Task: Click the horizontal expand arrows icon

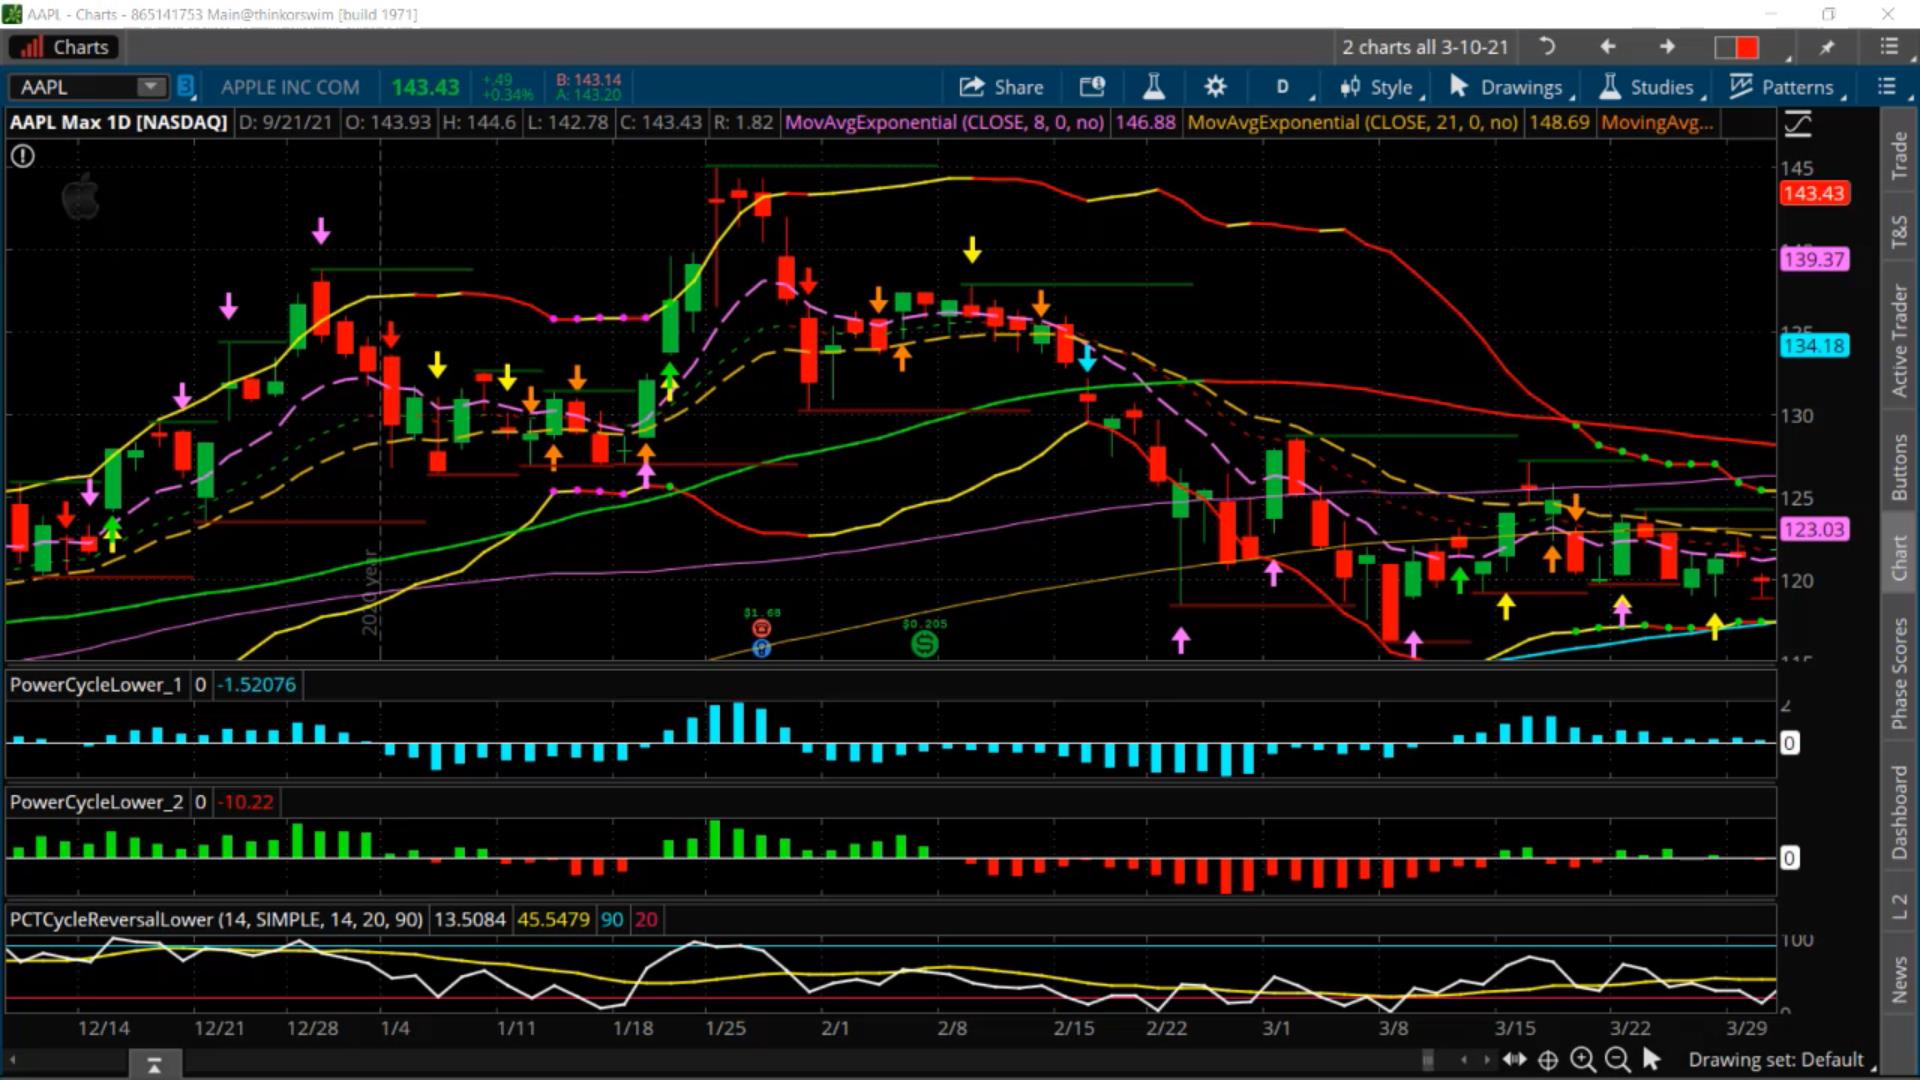Action: pos(1514,1059)
